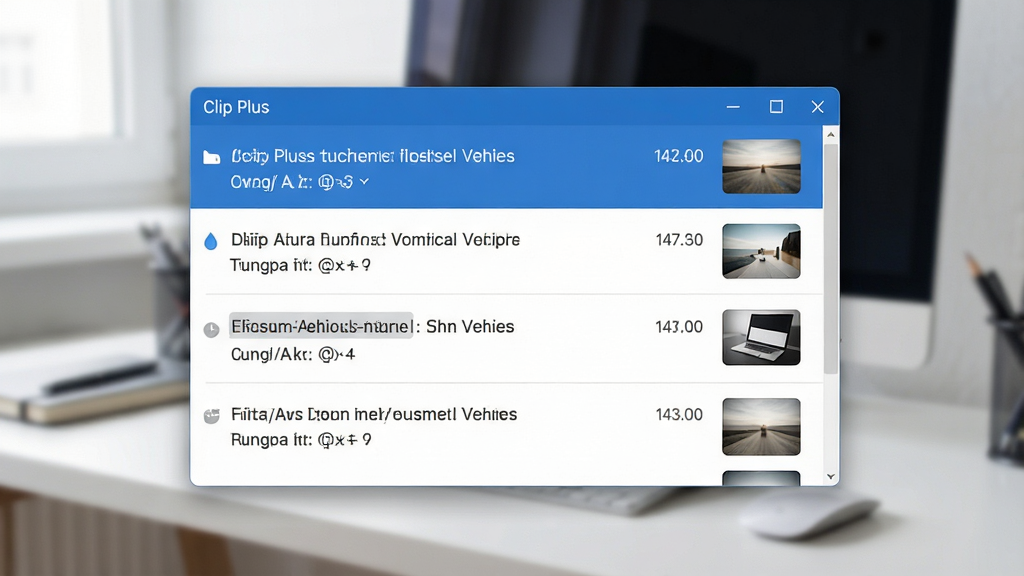Open the thumbnail in the 143.00 Fiita row
Viewport: 1024px width, 576px height.
pyautogui.click(x=761, y=426)
